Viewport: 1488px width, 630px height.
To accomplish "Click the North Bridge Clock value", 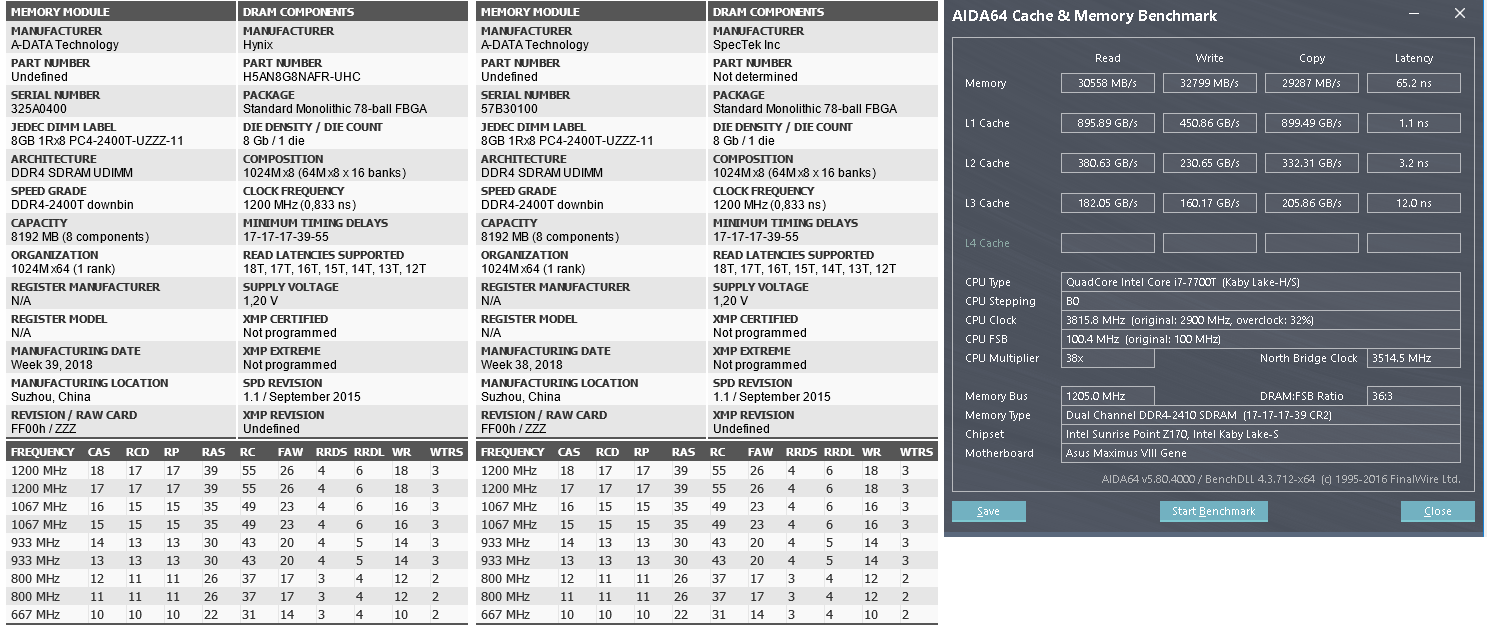I will click(x=1413, y=358).
